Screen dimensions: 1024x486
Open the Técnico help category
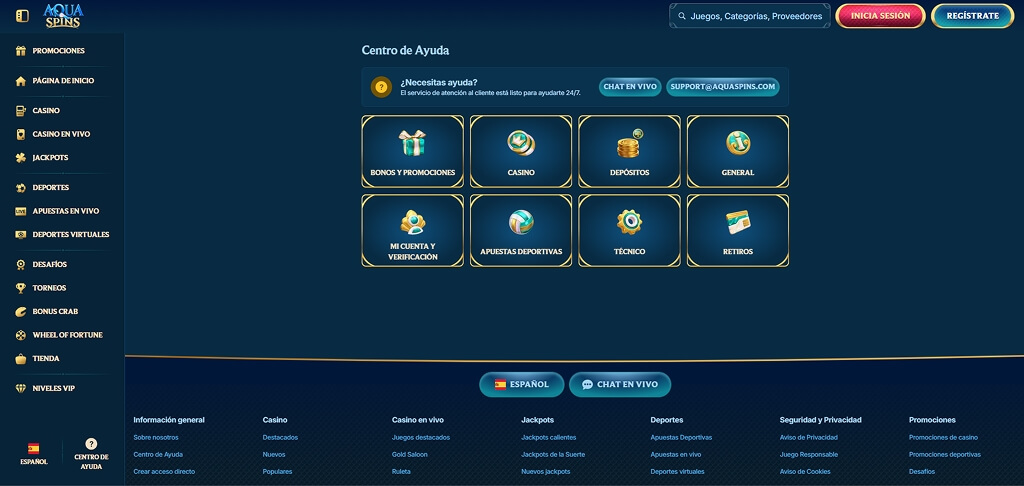click(x=630, y=231)
